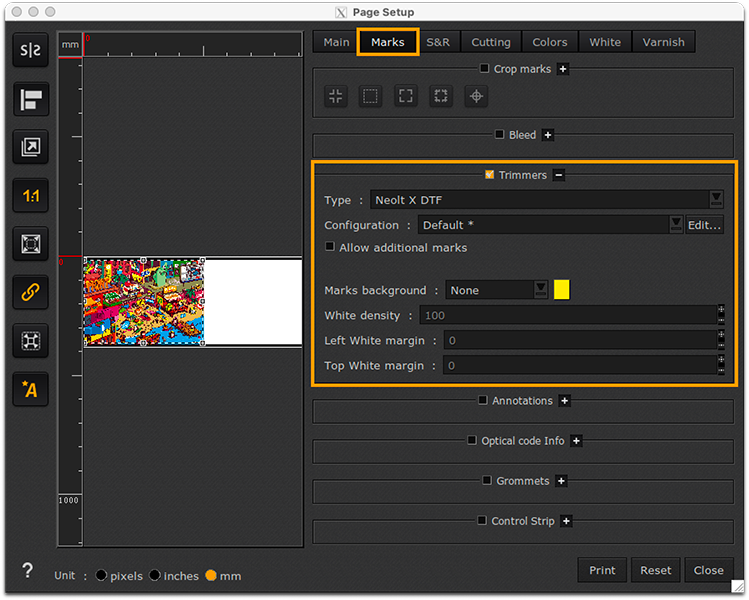Click the S|S mirror icon in sidebar
This screenshot has width=749, height=600.
pyautogui.click(x=31, y=50)
